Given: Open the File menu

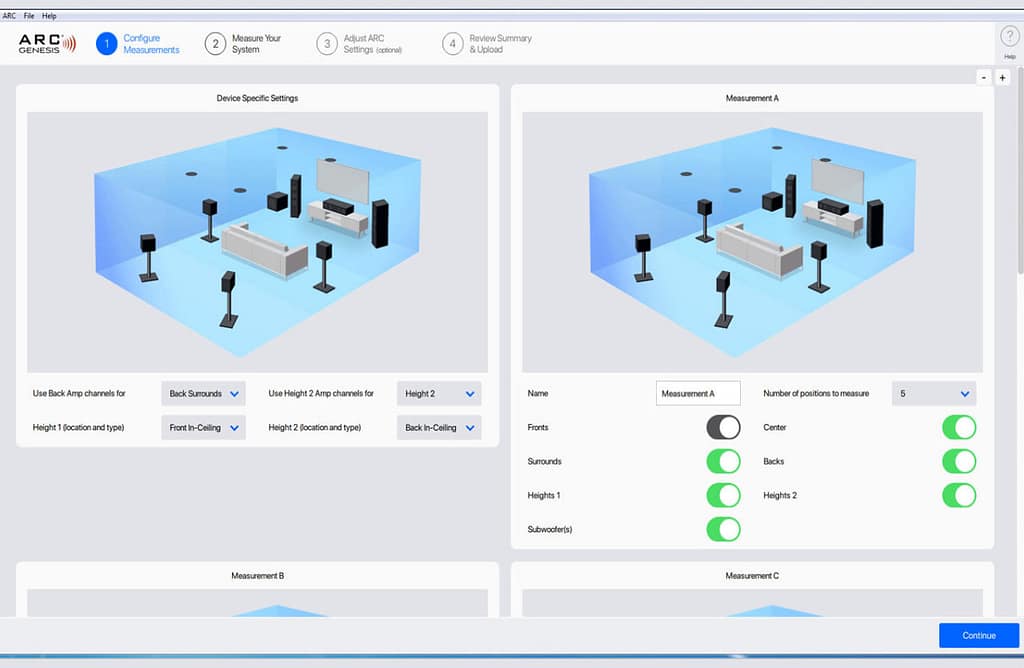Looking at the screenshot, I should click(x=28, y=16).
